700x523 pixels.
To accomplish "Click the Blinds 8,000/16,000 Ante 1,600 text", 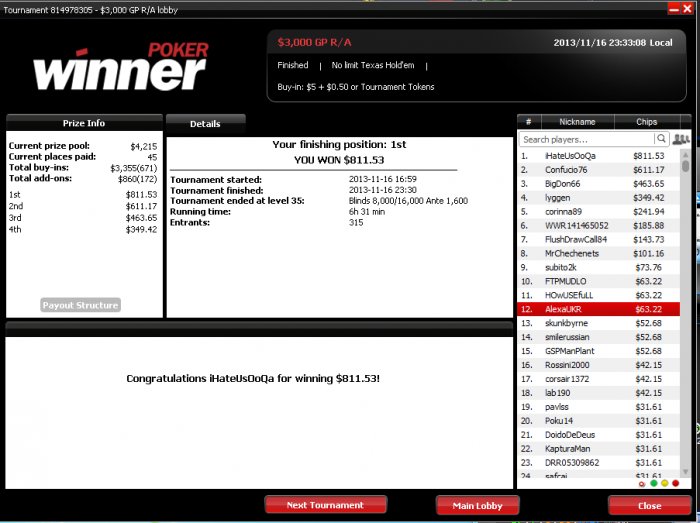I will [x=408, y=201].
